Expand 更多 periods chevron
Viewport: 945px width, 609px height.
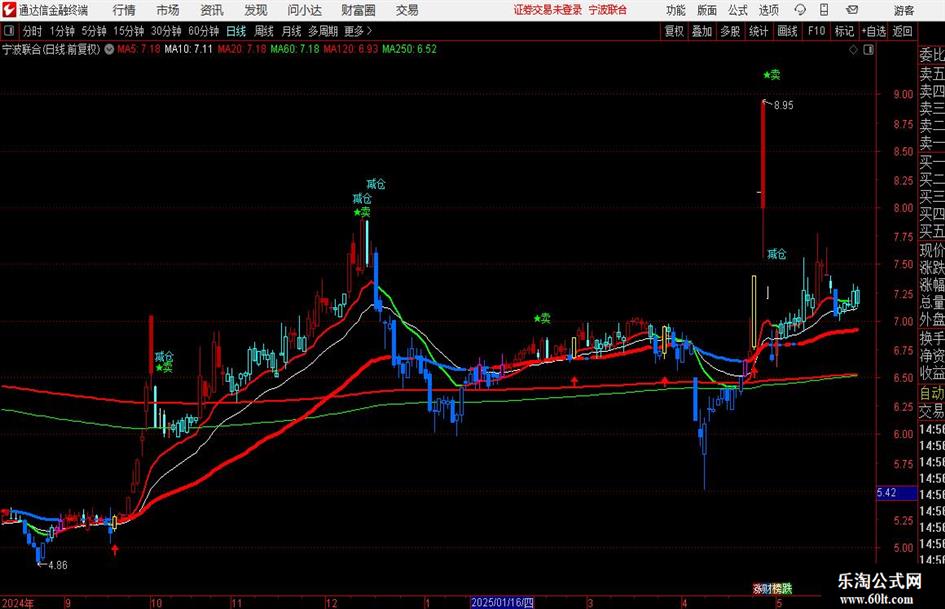pyautogui.click(x=369, y=31)
